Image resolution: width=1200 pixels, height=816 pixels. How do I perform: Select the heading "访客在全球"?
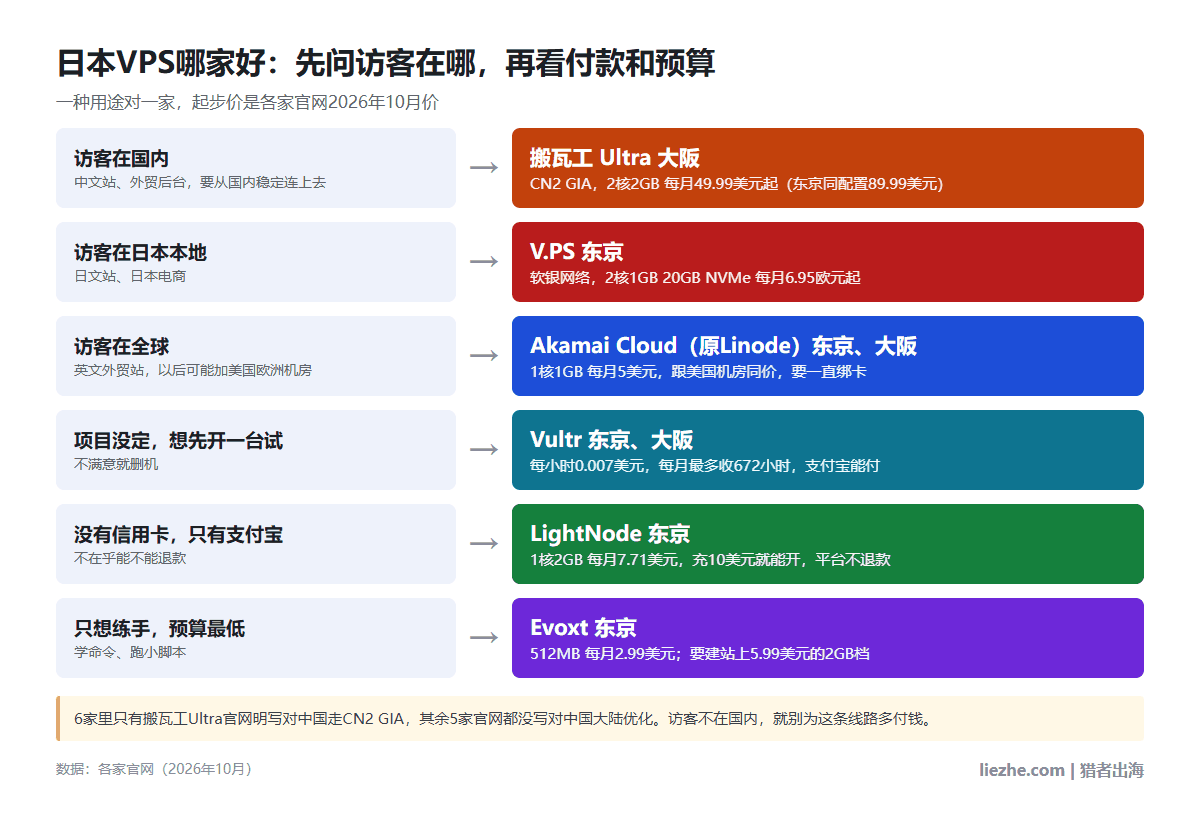coord(121,346)
